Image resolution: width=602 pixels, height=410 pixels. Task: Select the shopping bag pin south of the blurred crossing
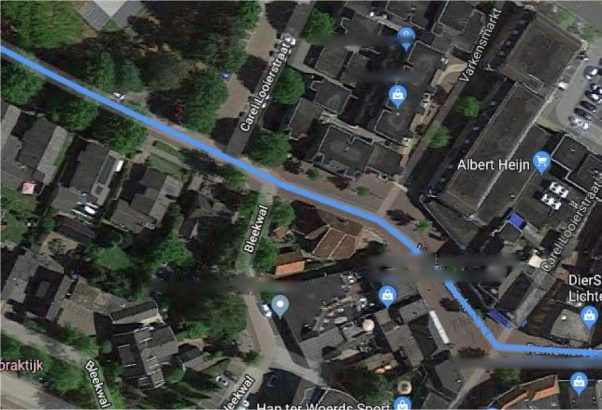(387, 296)
